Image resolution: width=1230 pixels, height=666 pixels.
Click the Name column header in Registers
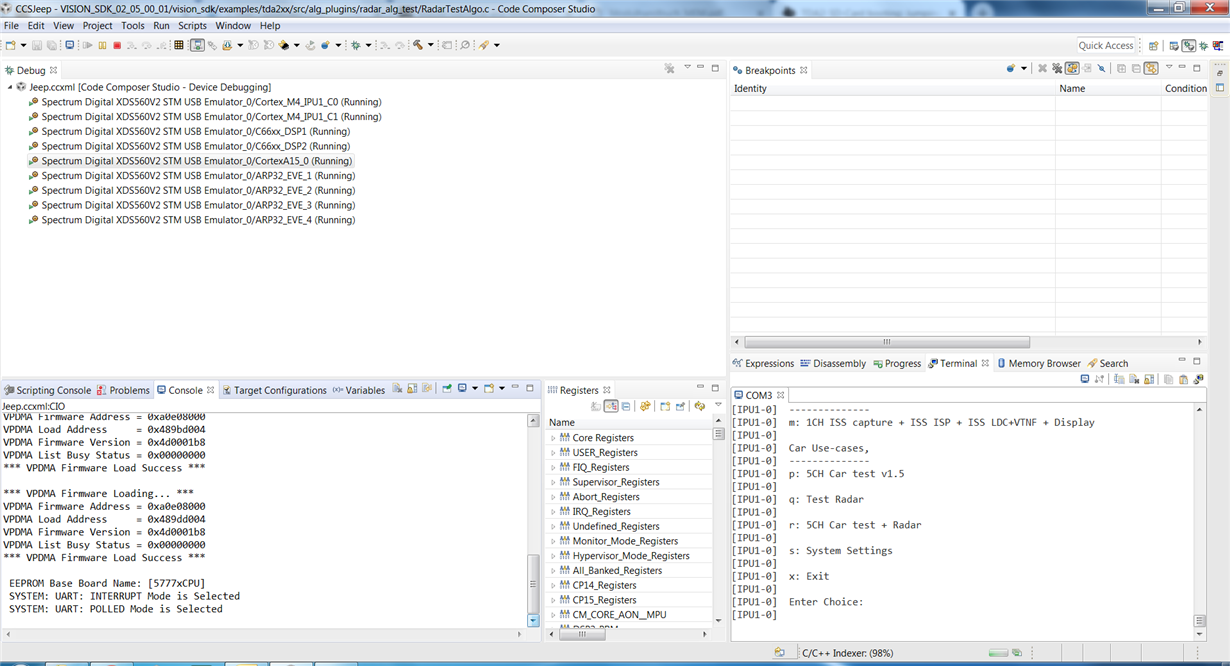629,422
